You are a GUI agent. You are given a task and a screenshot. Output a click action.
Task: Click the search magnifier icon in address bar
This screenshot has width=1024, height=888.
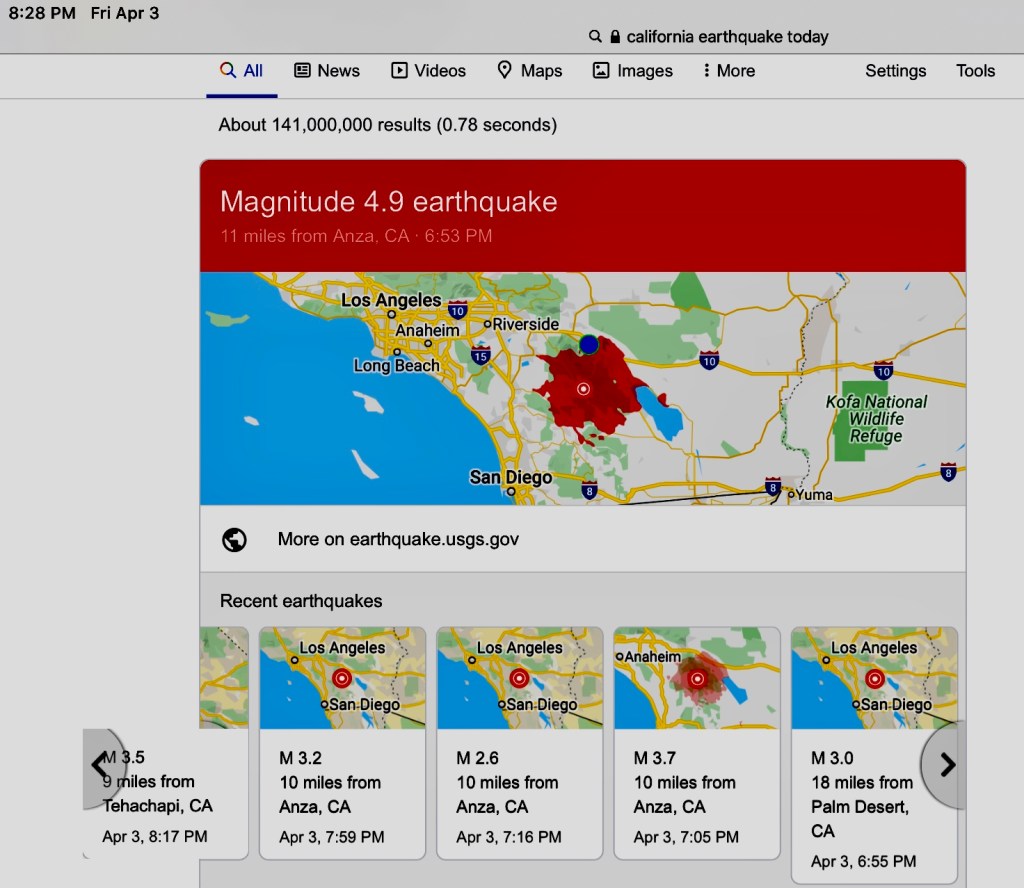point(595,37)
